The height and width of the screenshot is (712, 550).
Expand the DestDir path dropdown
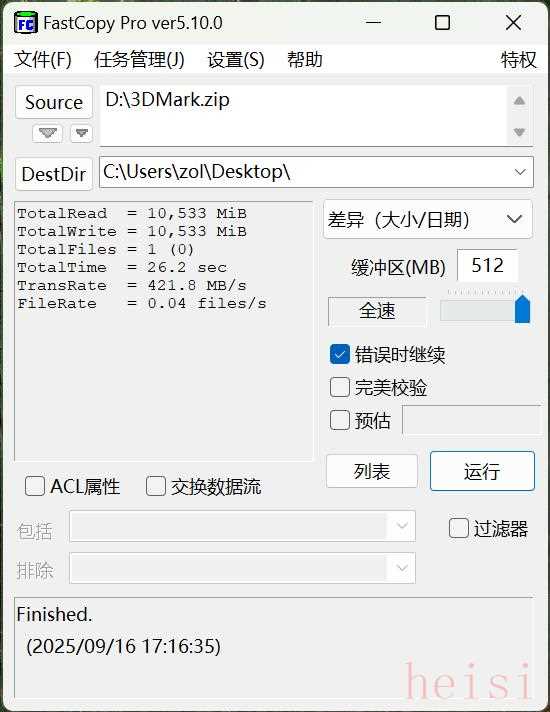tap(520, 172)
